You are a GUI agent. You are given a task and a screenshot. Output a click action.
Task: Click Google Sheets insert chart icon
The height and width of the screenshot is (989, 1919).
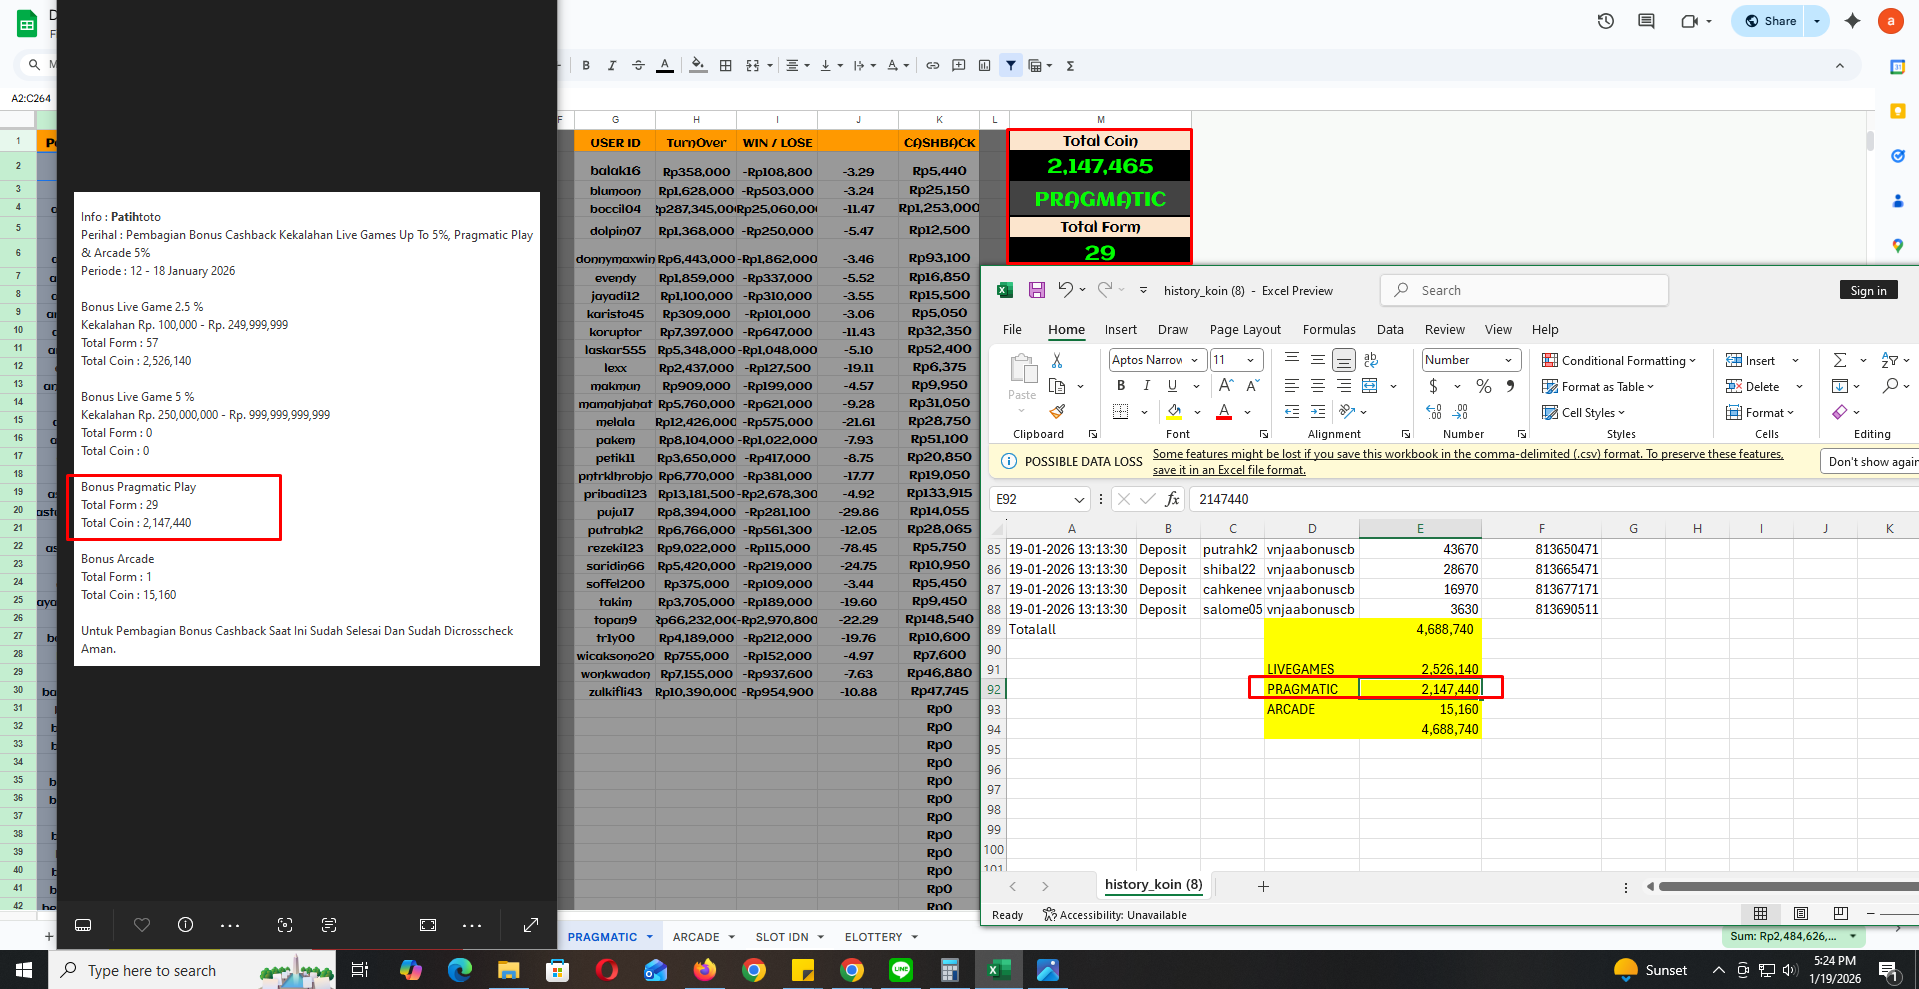pyautogui.click(x=985, y=66)
